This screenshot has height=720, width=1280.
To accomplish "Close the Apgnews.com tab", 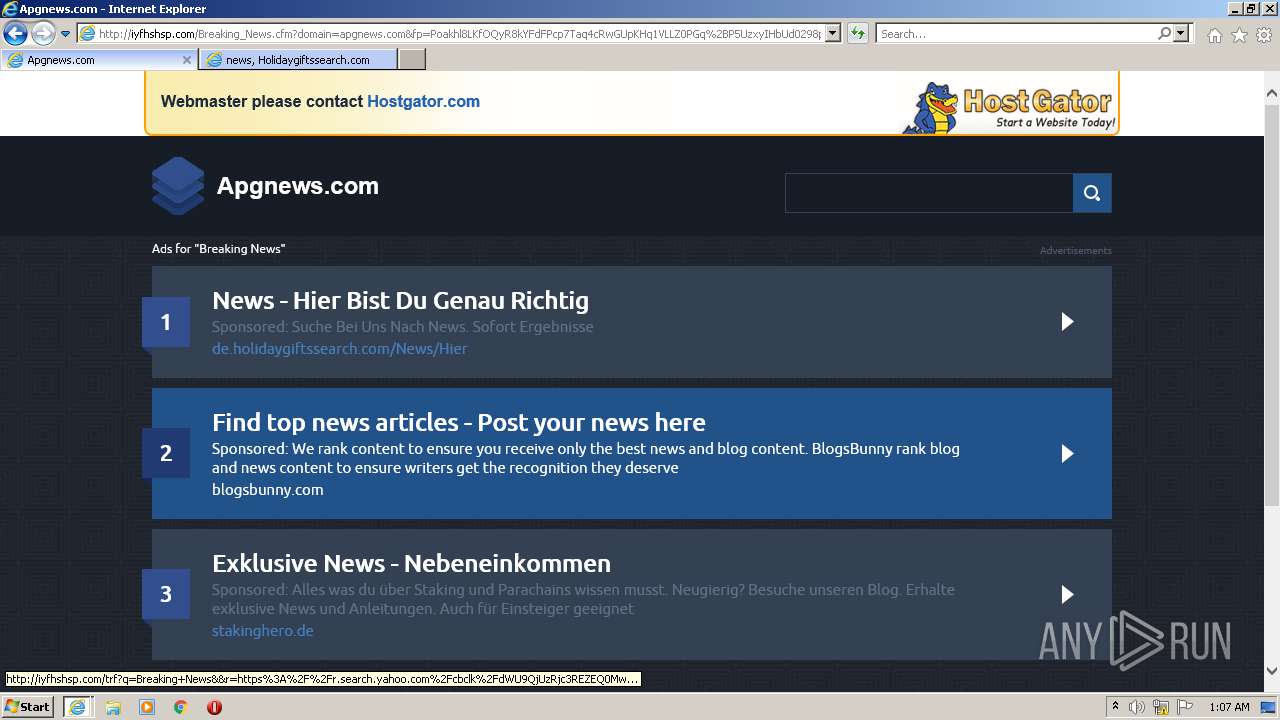I will coord(186,60).
